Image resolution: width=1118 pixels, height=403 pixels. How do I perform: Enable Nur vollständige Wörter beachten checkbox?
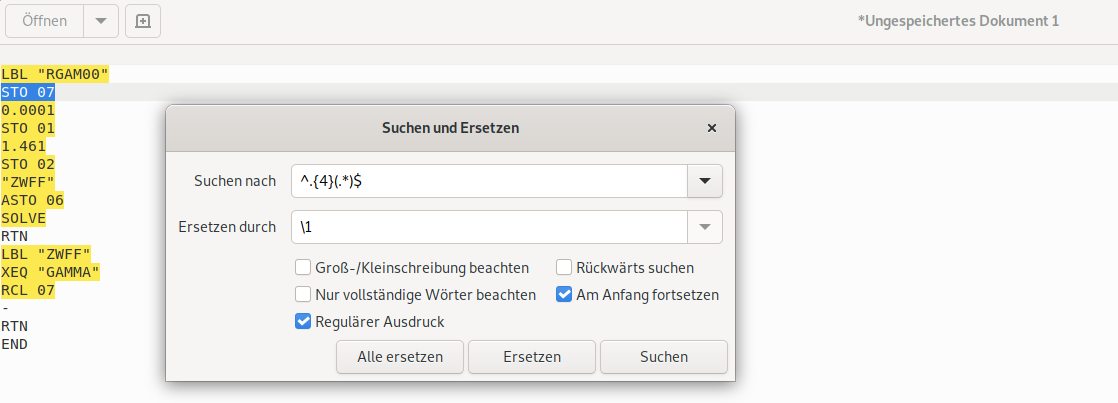[x=302, y=295]
